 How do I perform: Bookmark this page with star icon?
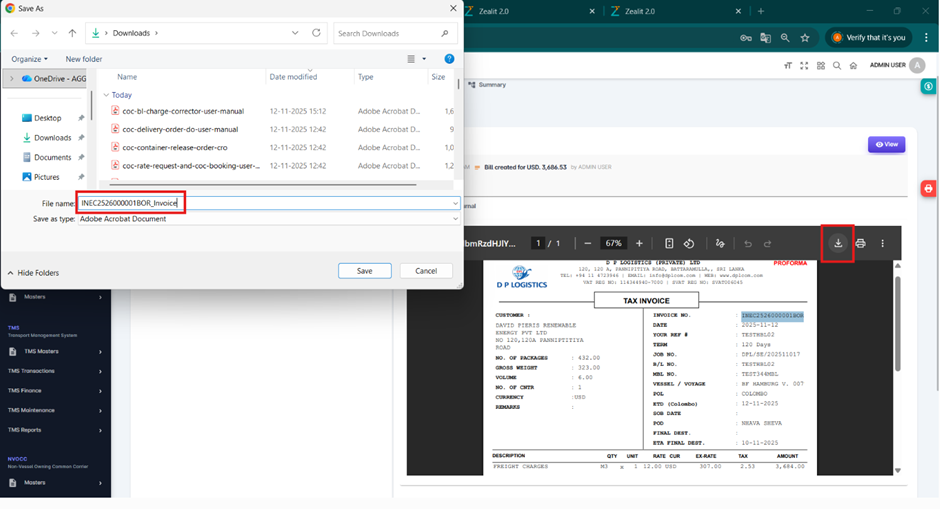tap(804, 38)
